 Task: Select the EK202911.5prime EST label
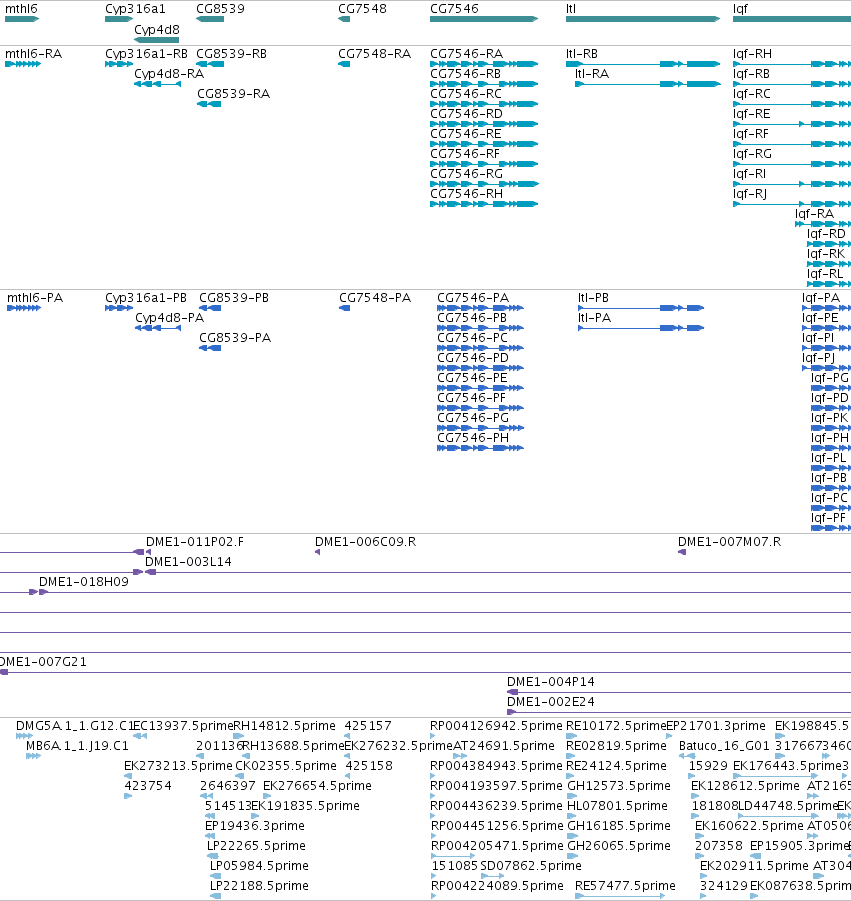click(754, 866)
